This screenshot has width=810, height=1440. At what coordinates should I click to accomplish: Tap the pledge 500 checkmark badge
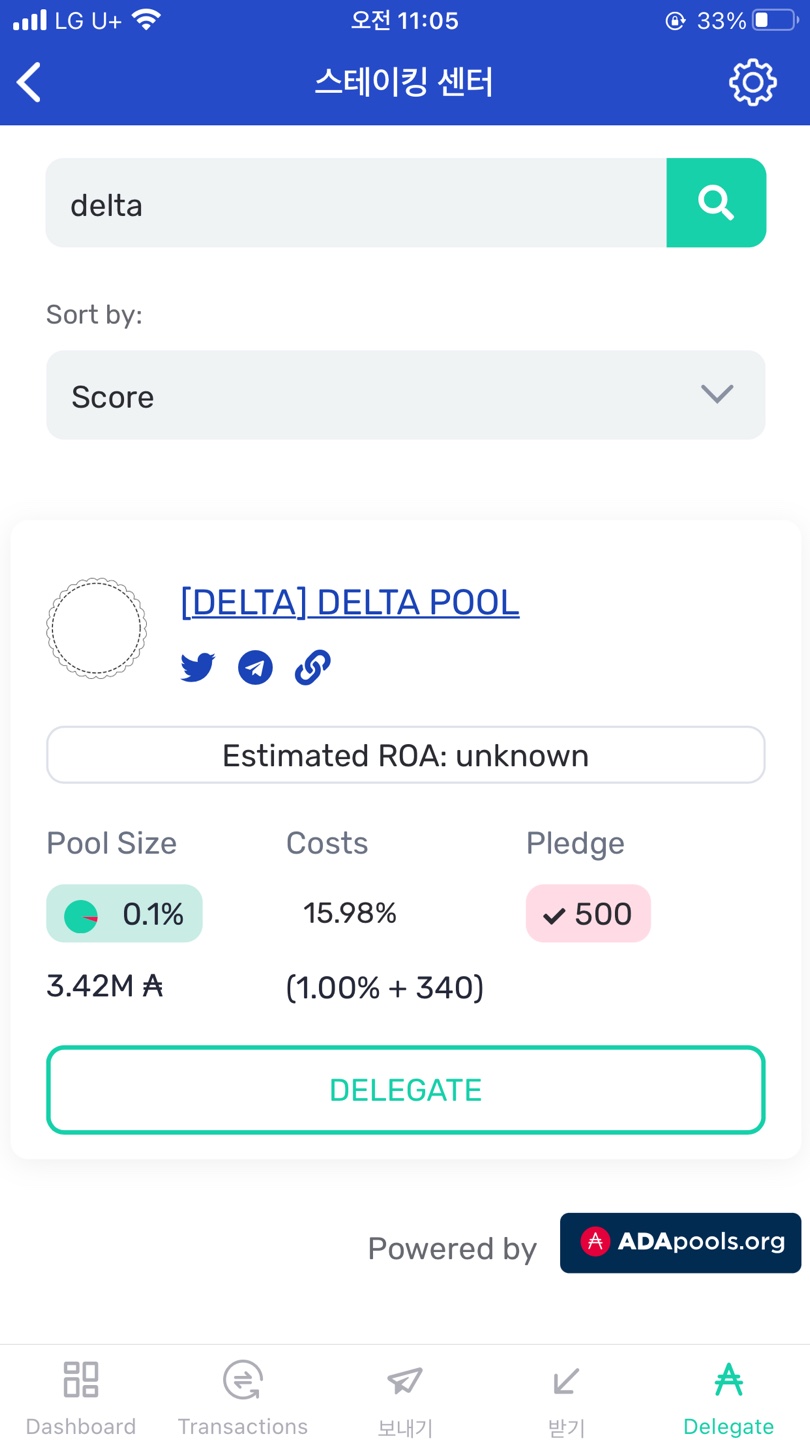coord(588,914)
